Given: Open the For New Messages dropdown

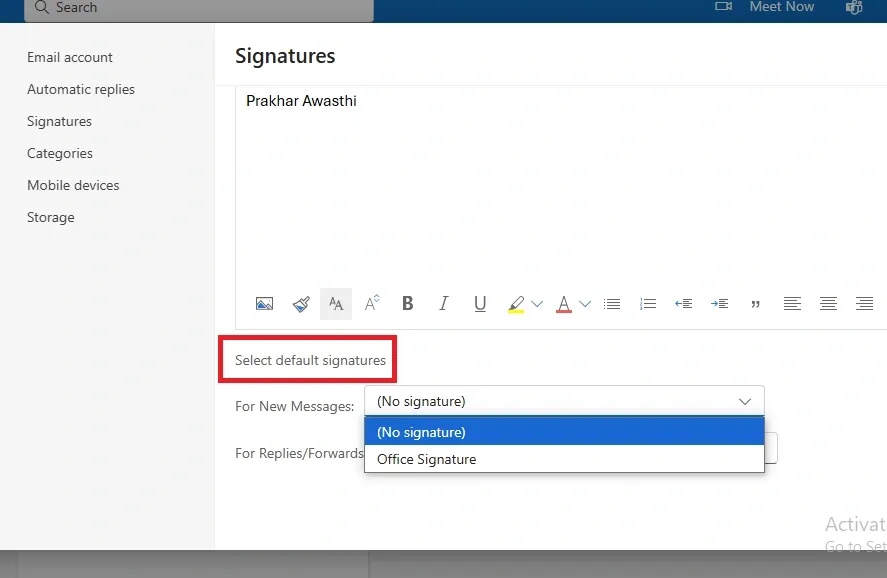Looking at the screenshot, I should coord(564,401).
